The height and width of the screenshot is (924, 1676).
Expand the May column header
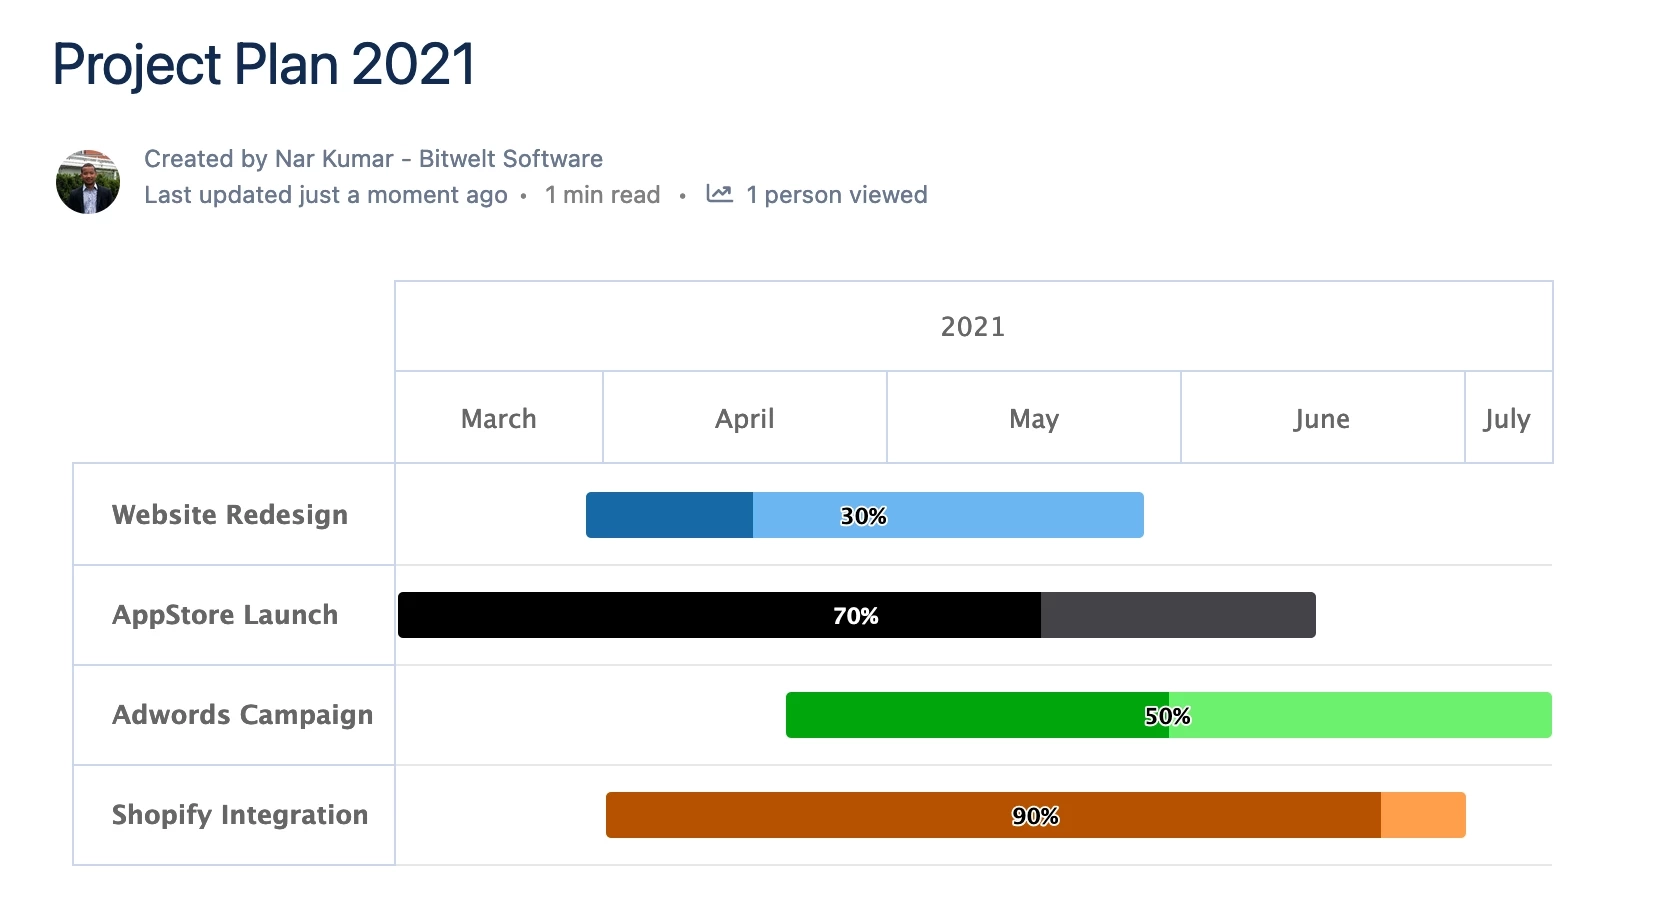click(1033, 418)
